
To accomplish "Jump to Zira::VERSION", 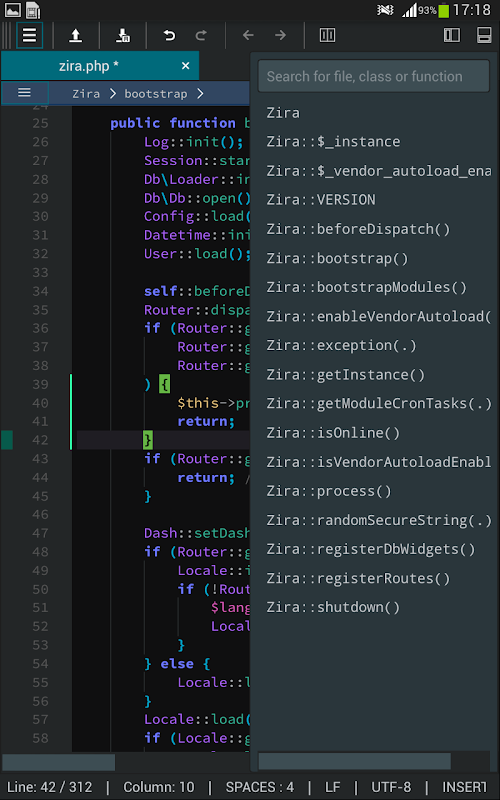I will pyautogui.click(x=321, y=200).
